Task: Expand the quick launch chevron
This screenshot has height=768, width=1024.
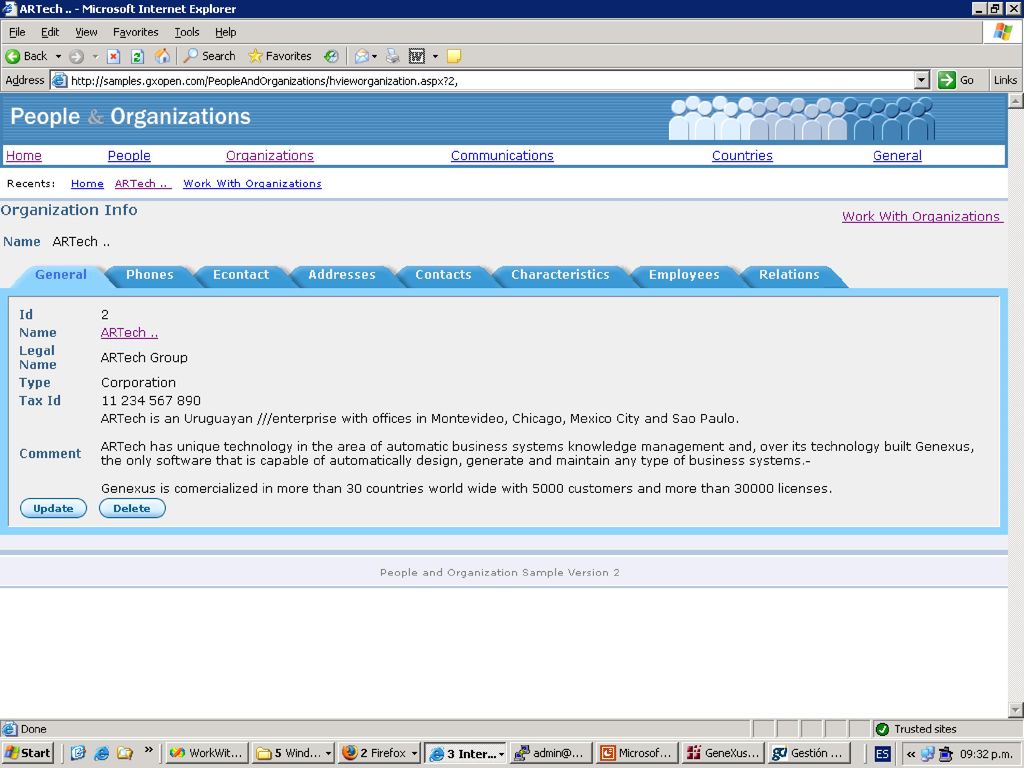Action: (149, 749)
